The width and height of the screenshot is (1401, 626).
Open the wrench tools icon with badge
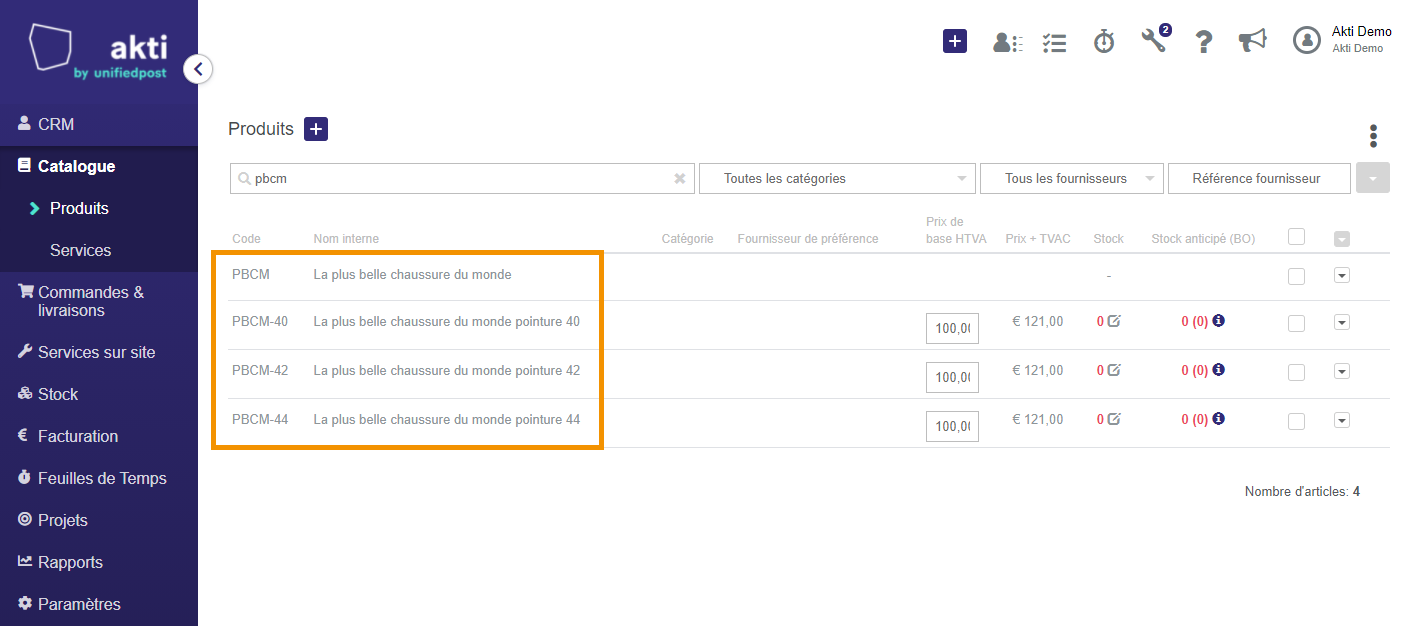[1155, 39]
